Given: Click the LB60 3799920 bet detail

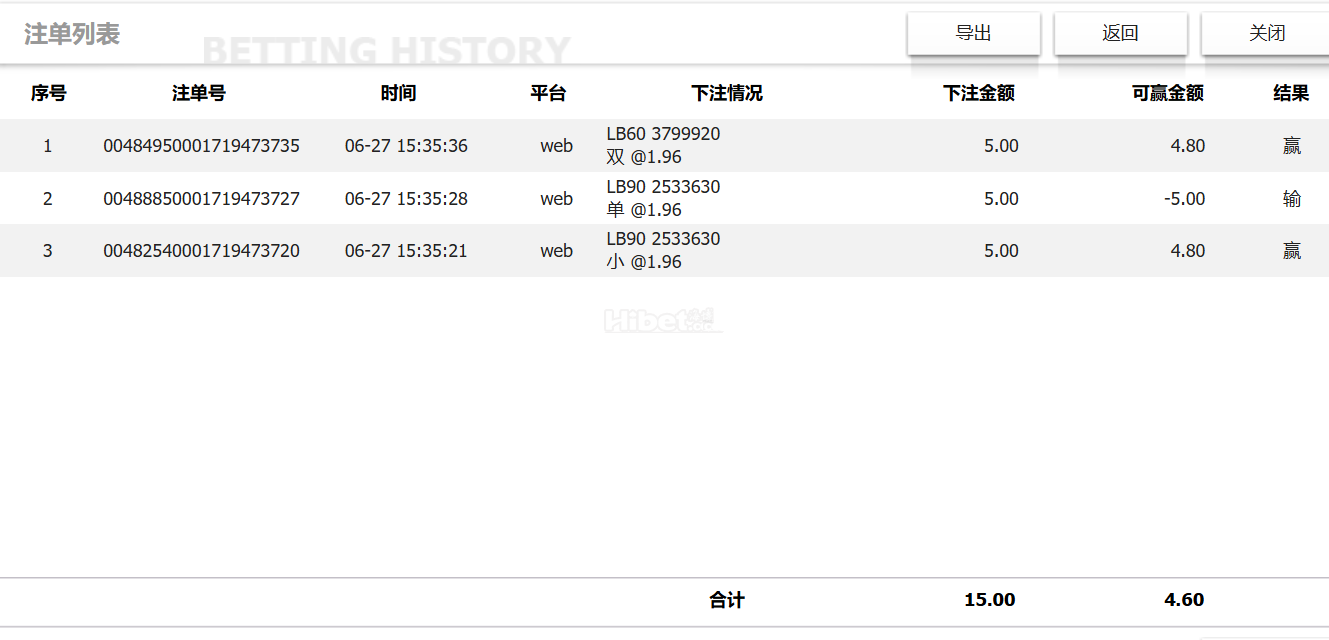Looking at the screenshot, I should 663,134.
